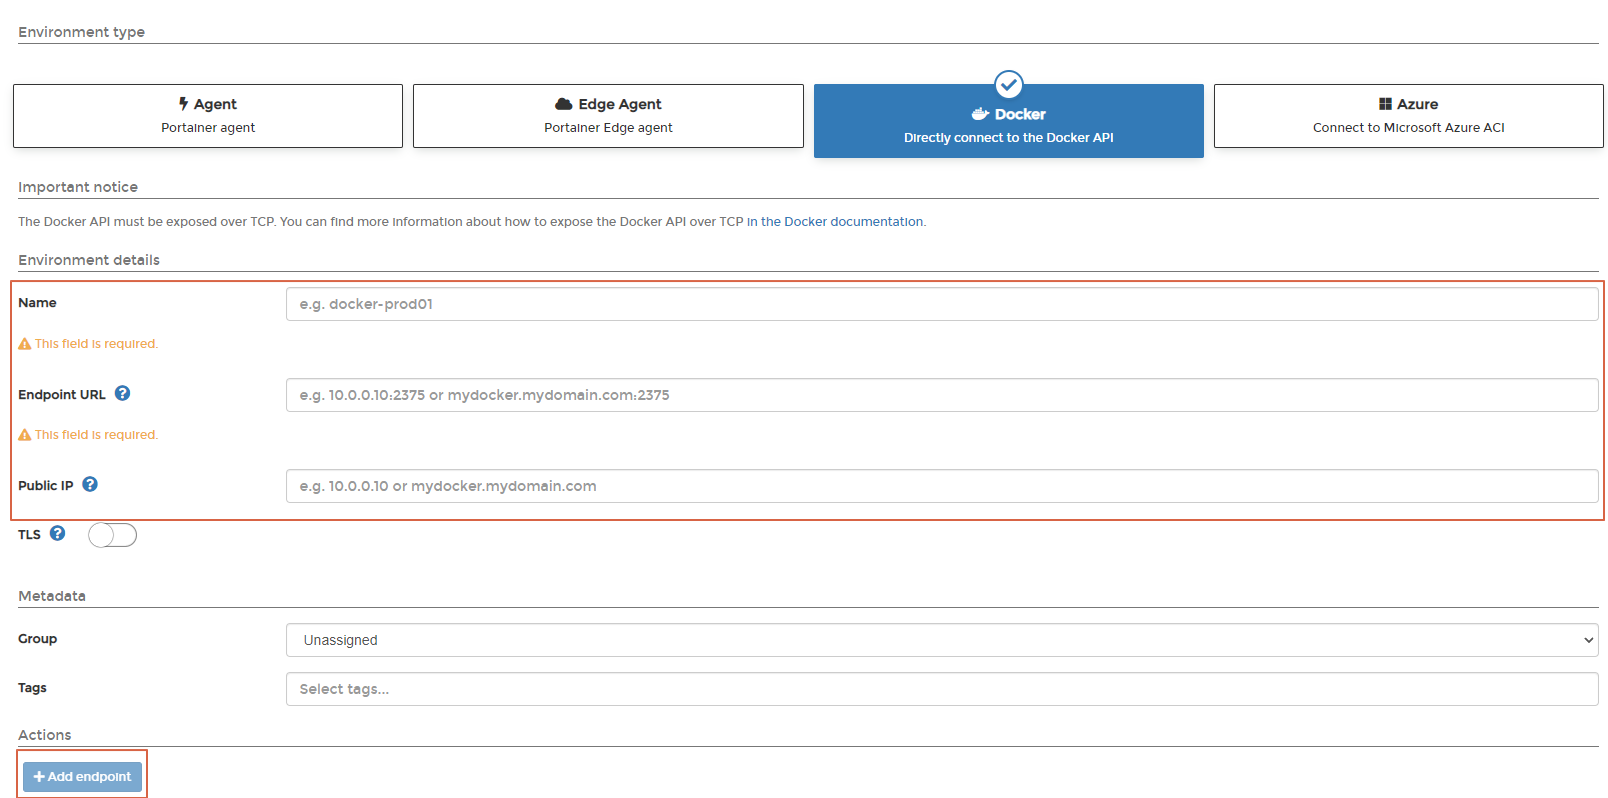Focus the Endpoint URL input field
The width and height of the screenshot is (1608, 798).
(x=942, y=395)
